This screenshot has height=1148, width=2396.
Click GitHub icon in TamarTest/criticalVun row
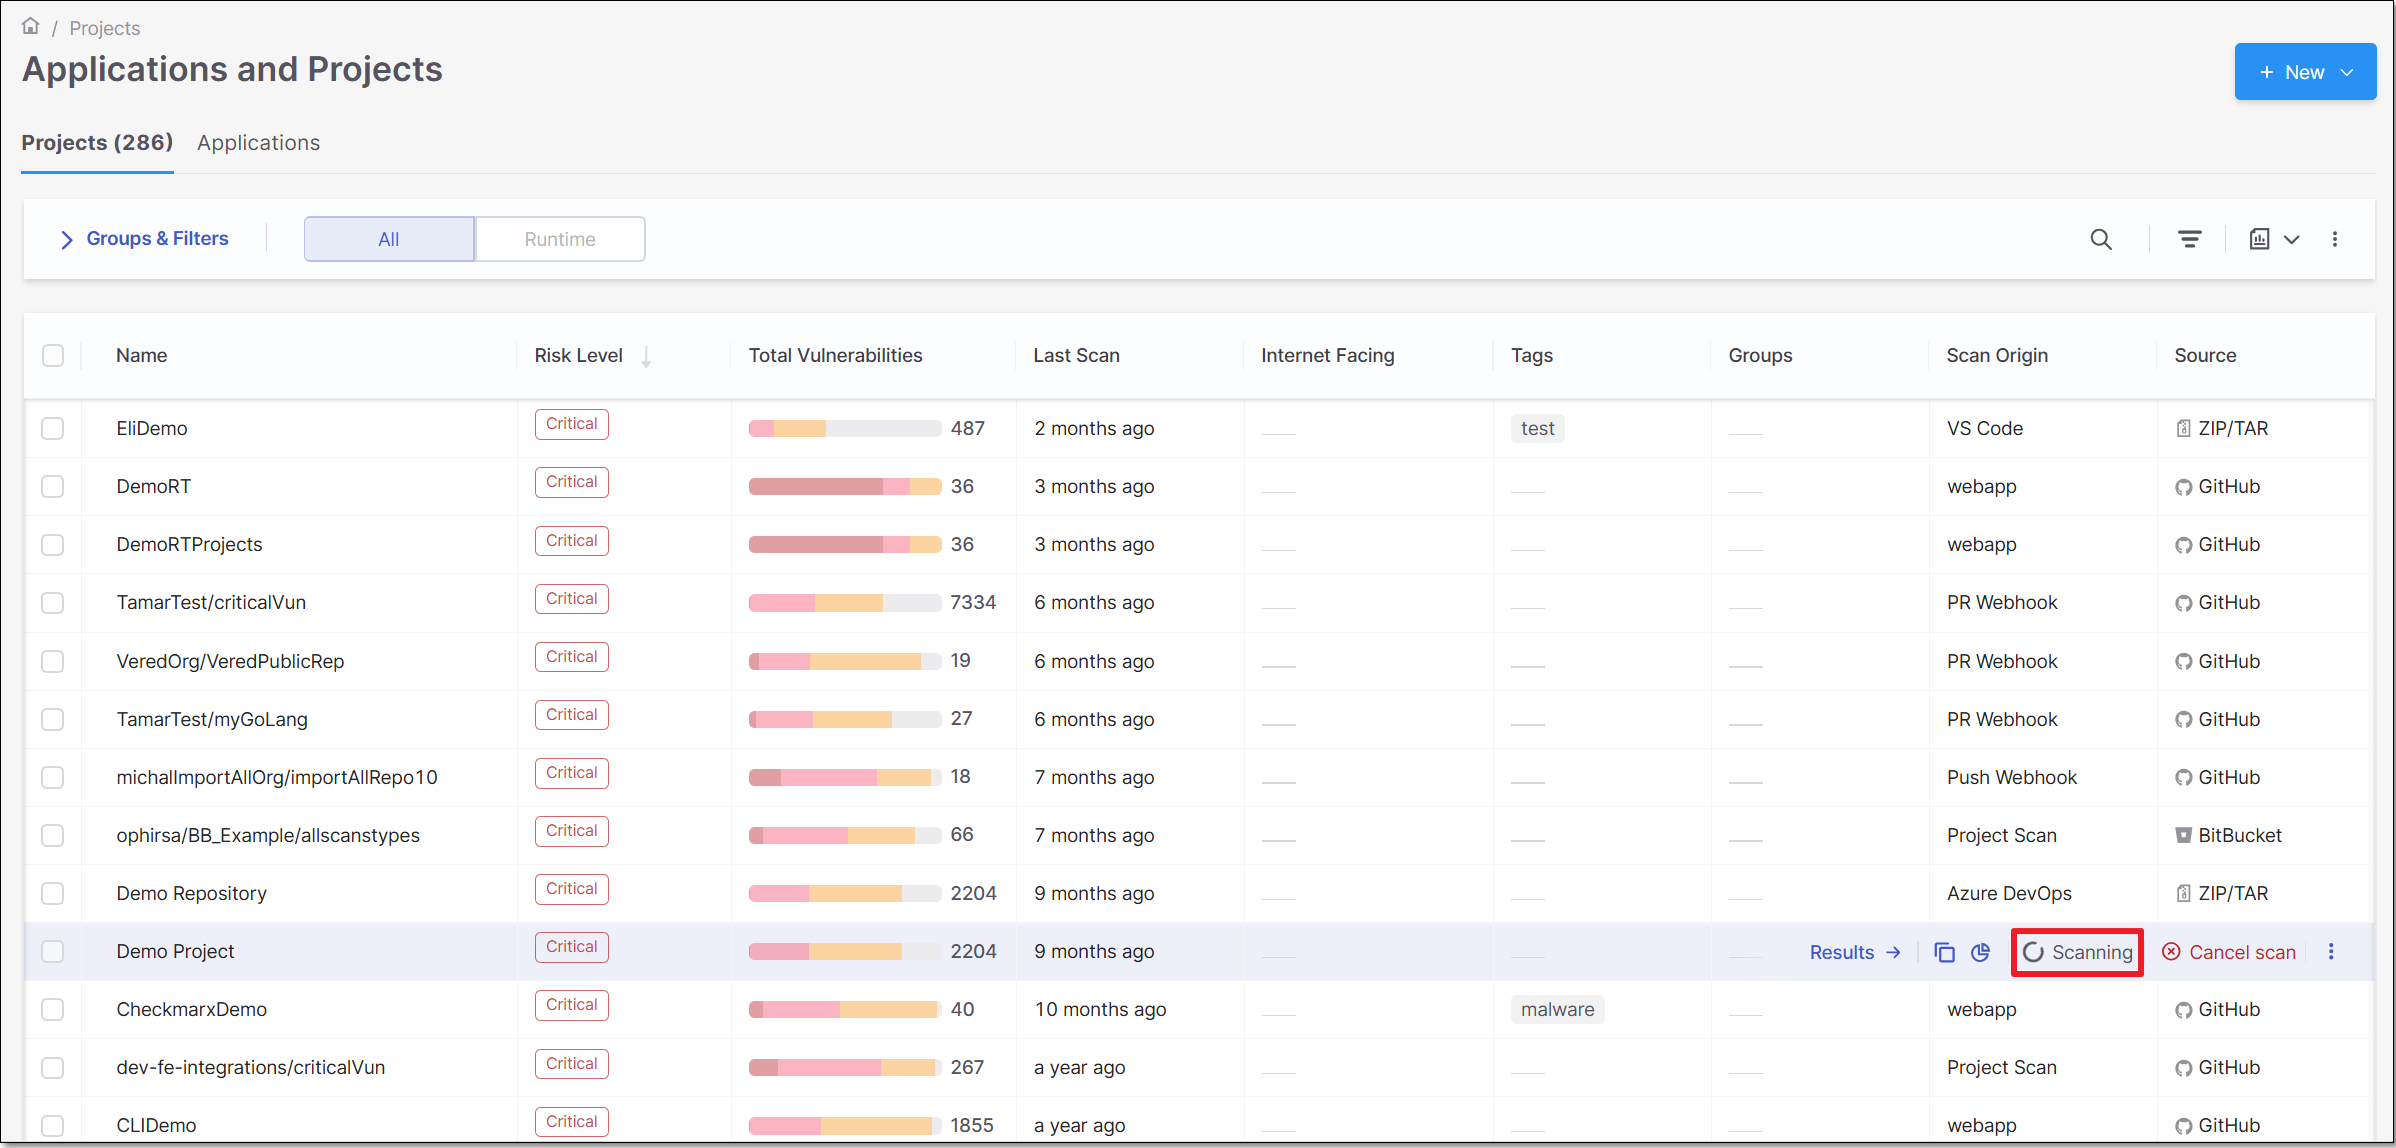click(2183, 603)
